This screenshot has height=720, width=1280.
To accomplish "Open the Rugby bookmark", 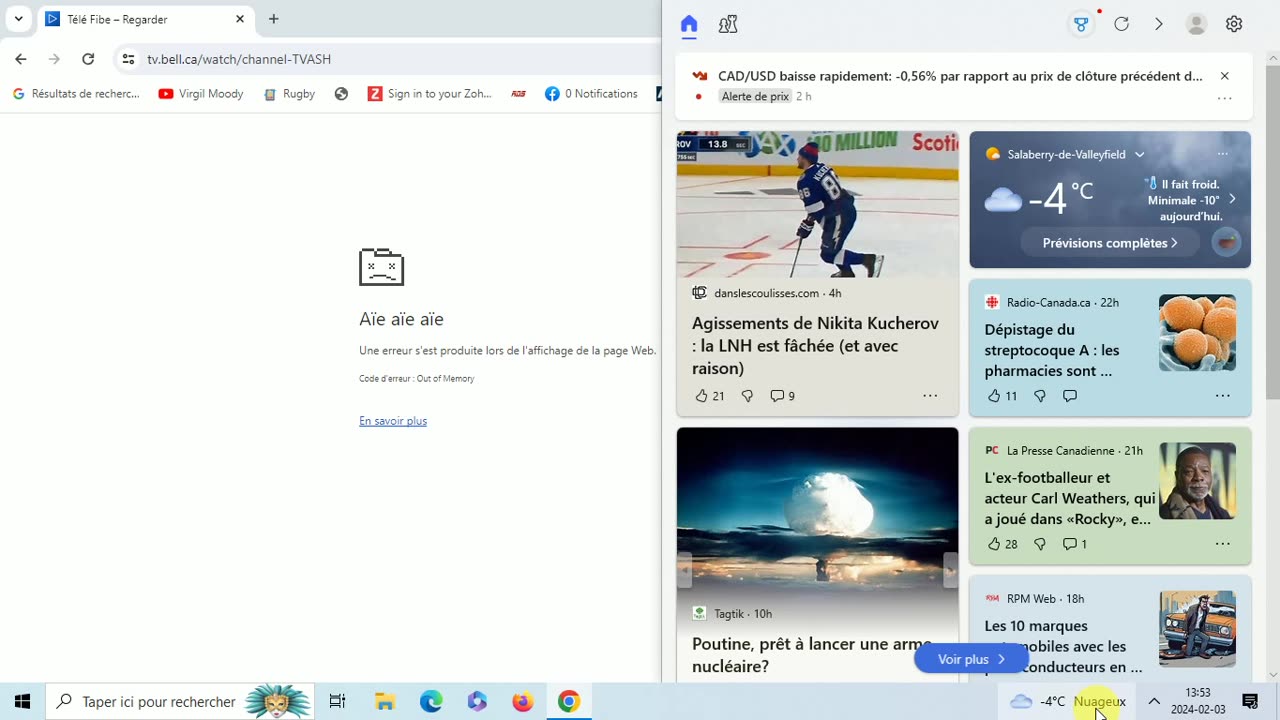I will [289, 94].
